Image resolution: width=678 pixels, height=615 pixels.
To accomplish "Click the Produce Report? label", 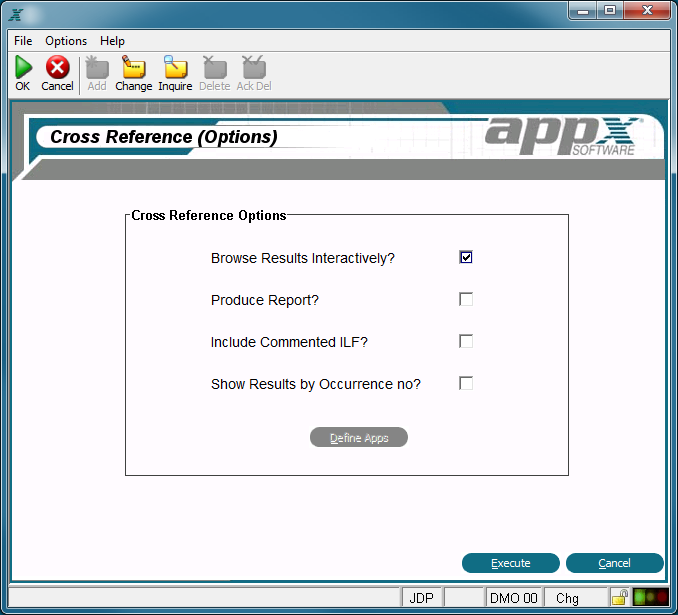I will tap(265, 300).
